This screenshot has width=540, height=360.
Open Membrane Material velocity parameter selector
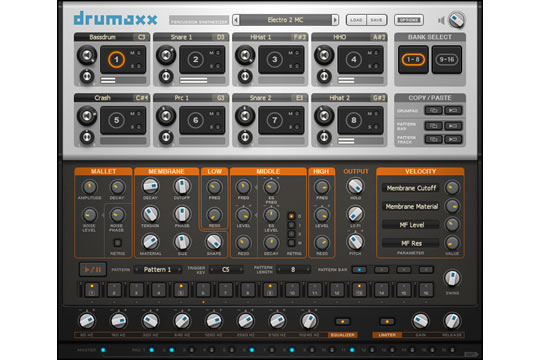[x=411, y=206]
